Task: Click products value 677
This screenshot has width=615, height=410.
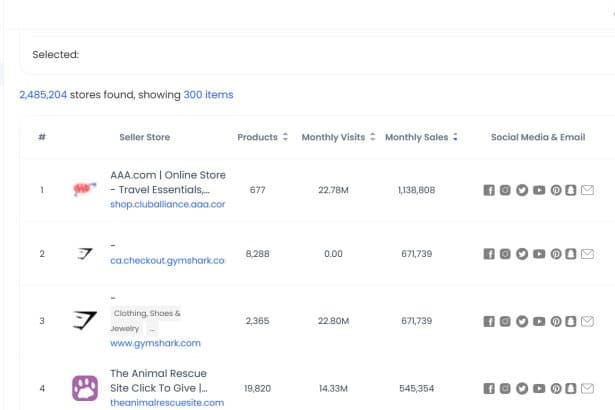Action: (258, 190)
